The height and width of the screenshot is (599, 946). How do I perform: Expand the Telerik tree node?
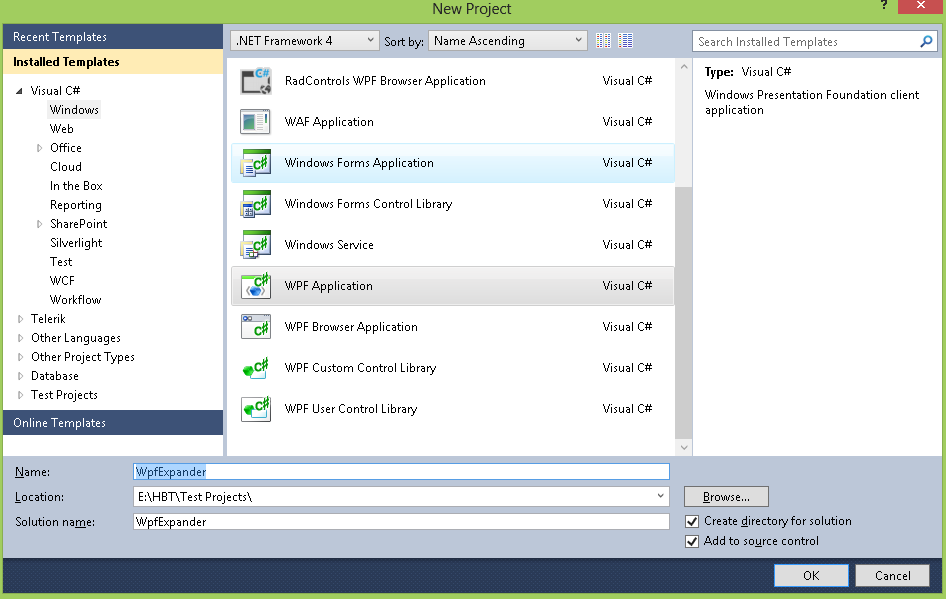tap(21, 318)
